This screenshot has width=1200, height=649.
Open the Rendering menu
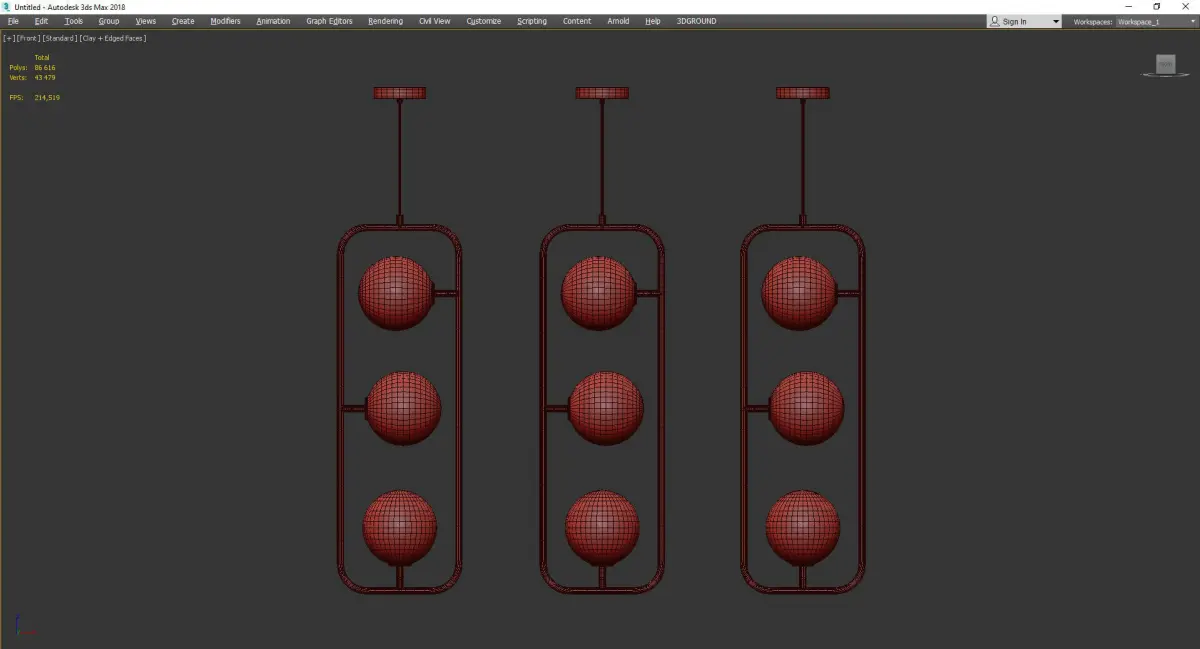(385, 21)
